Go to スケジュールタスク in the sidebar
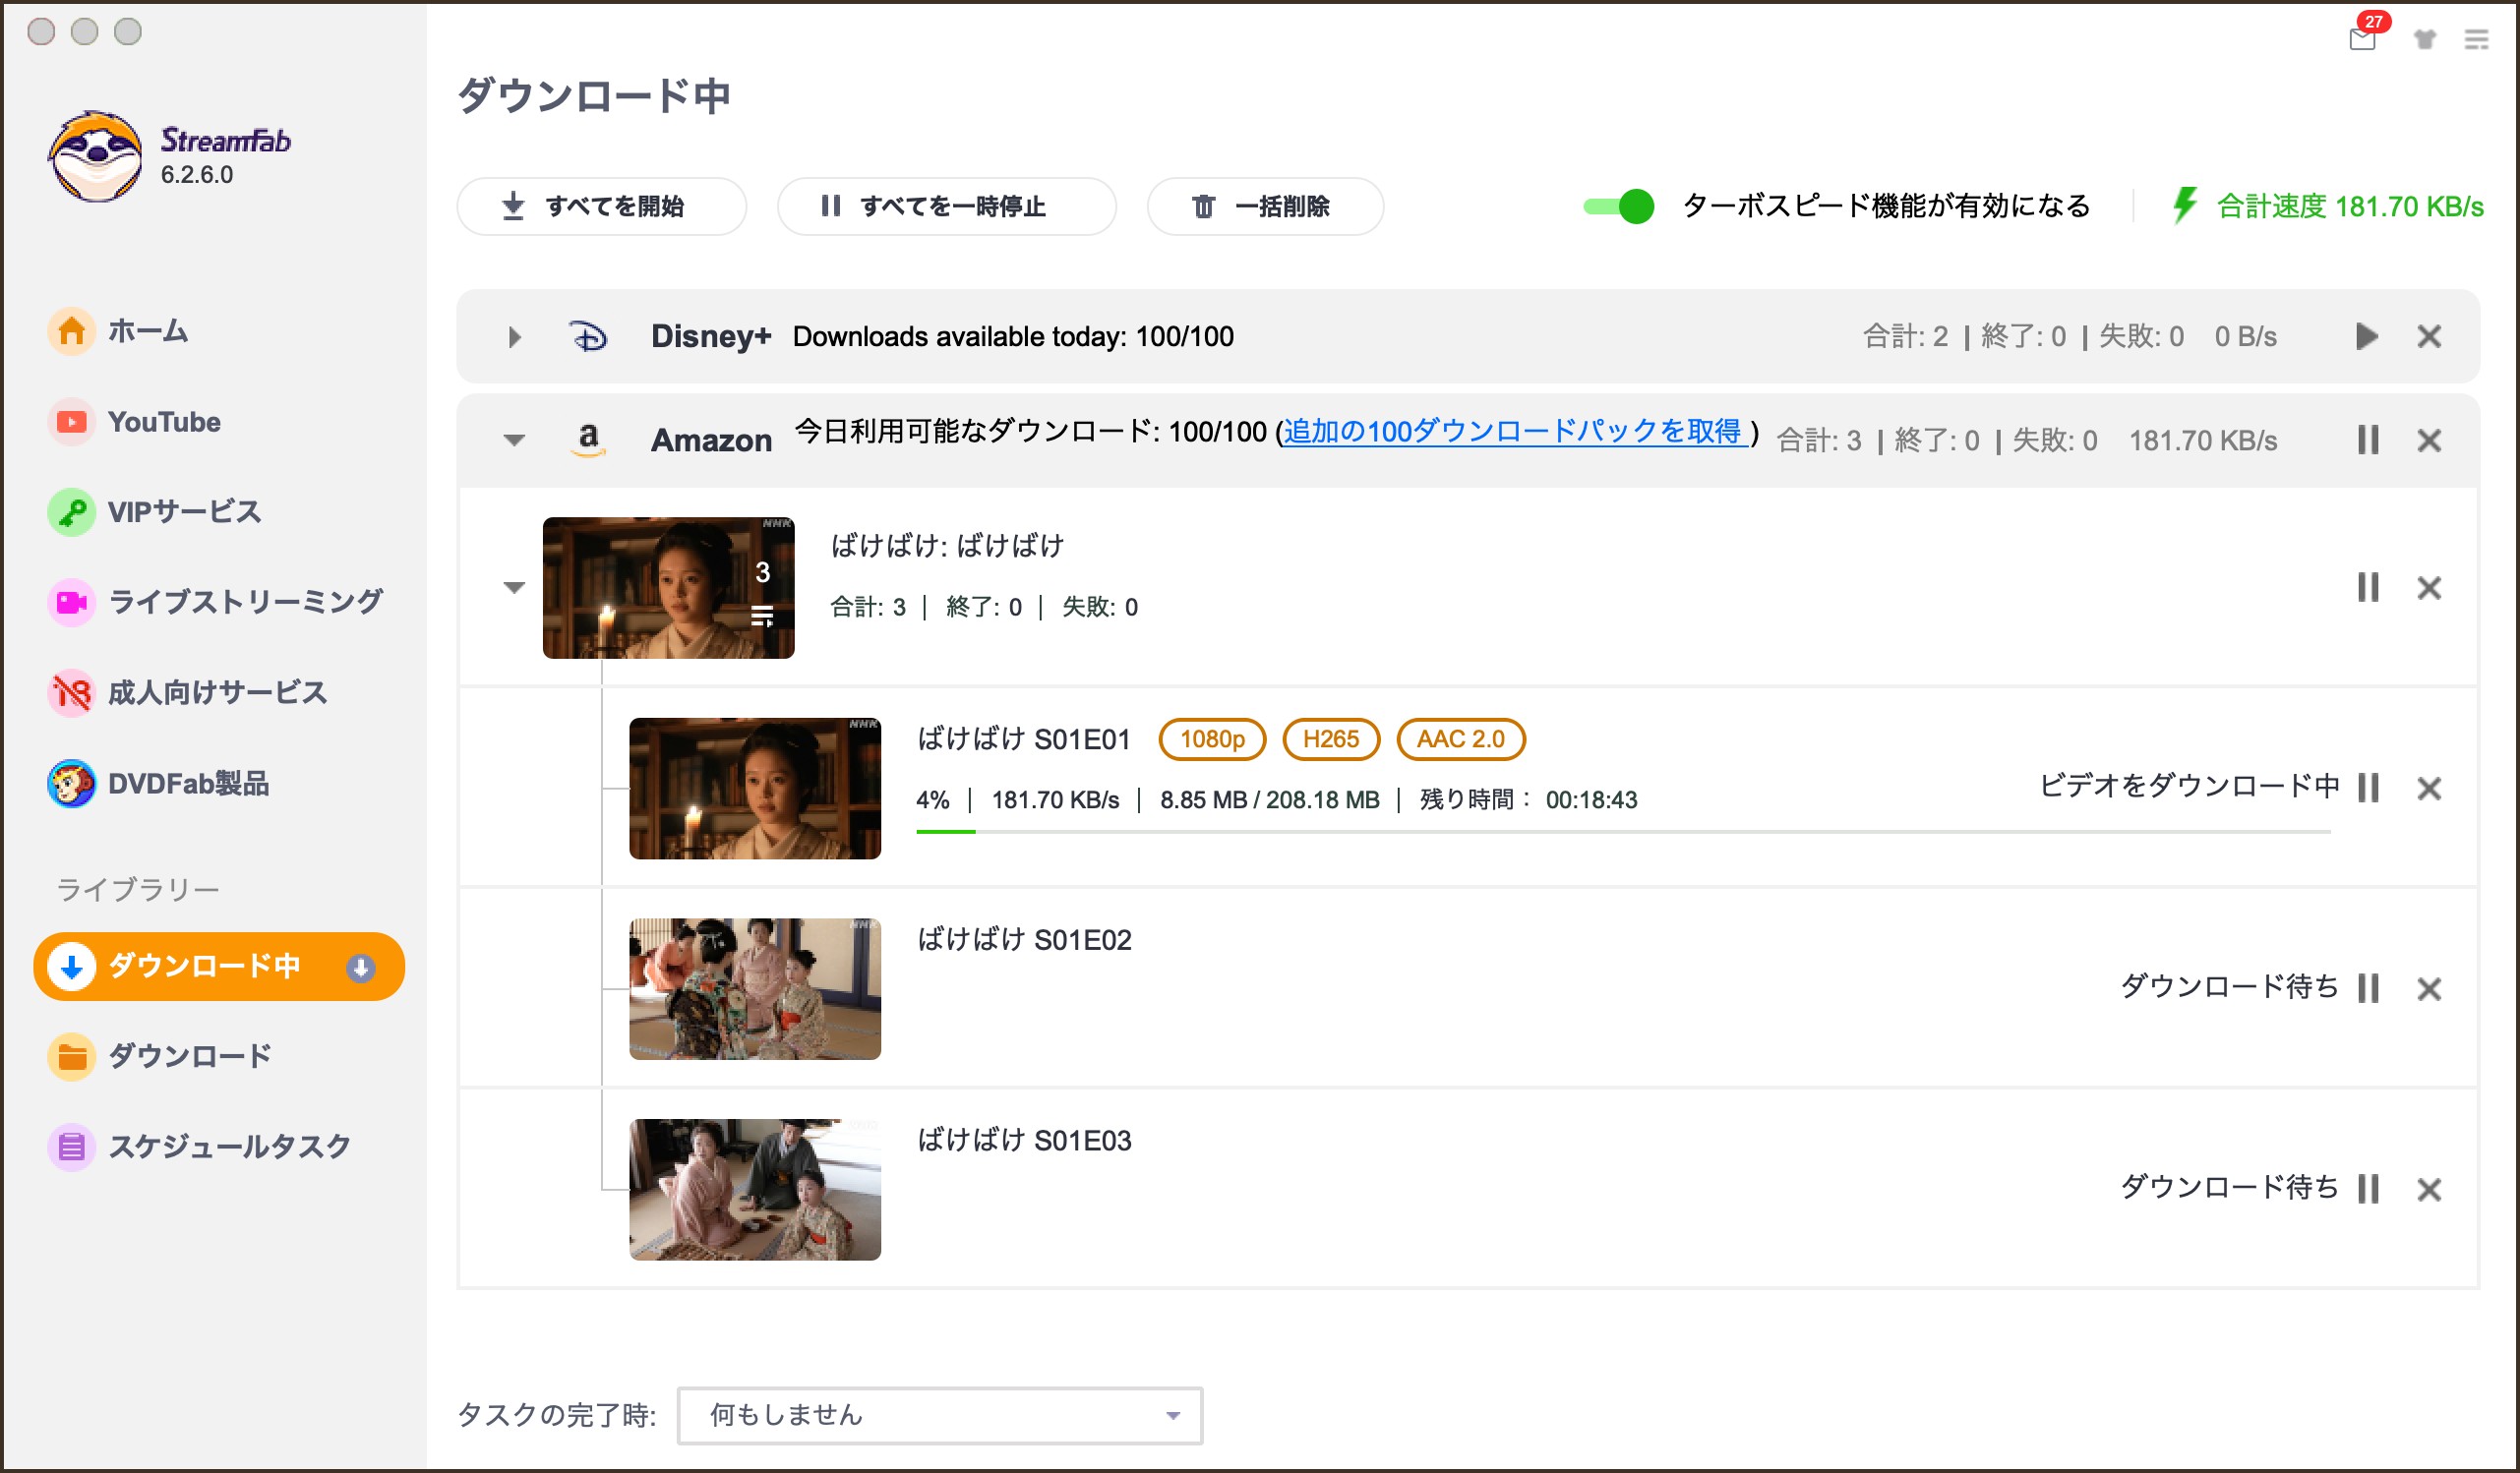Screen dimensions: 2520x1473 point(228,1146)
